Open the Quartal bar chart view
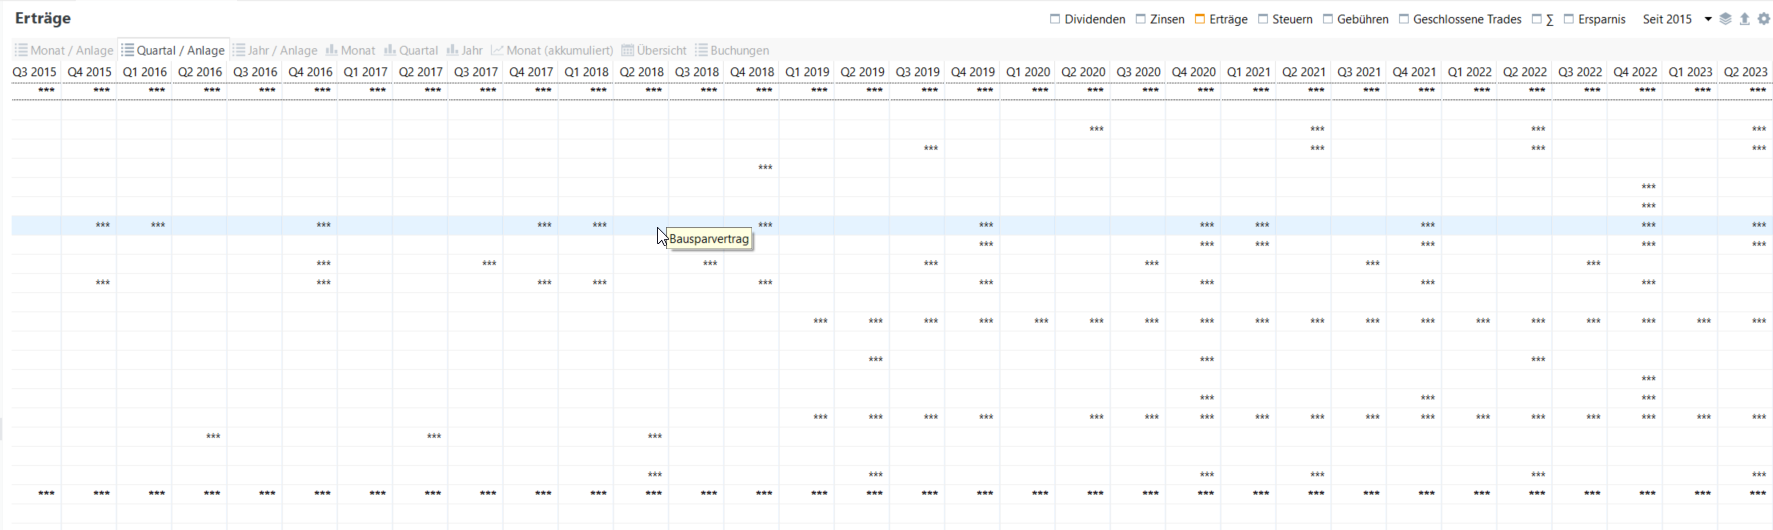The image size is (1773, 530). [411, 50]
